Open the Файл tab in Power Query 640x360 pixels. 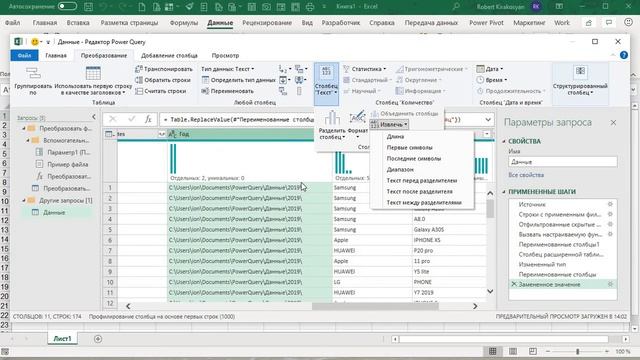24,55
